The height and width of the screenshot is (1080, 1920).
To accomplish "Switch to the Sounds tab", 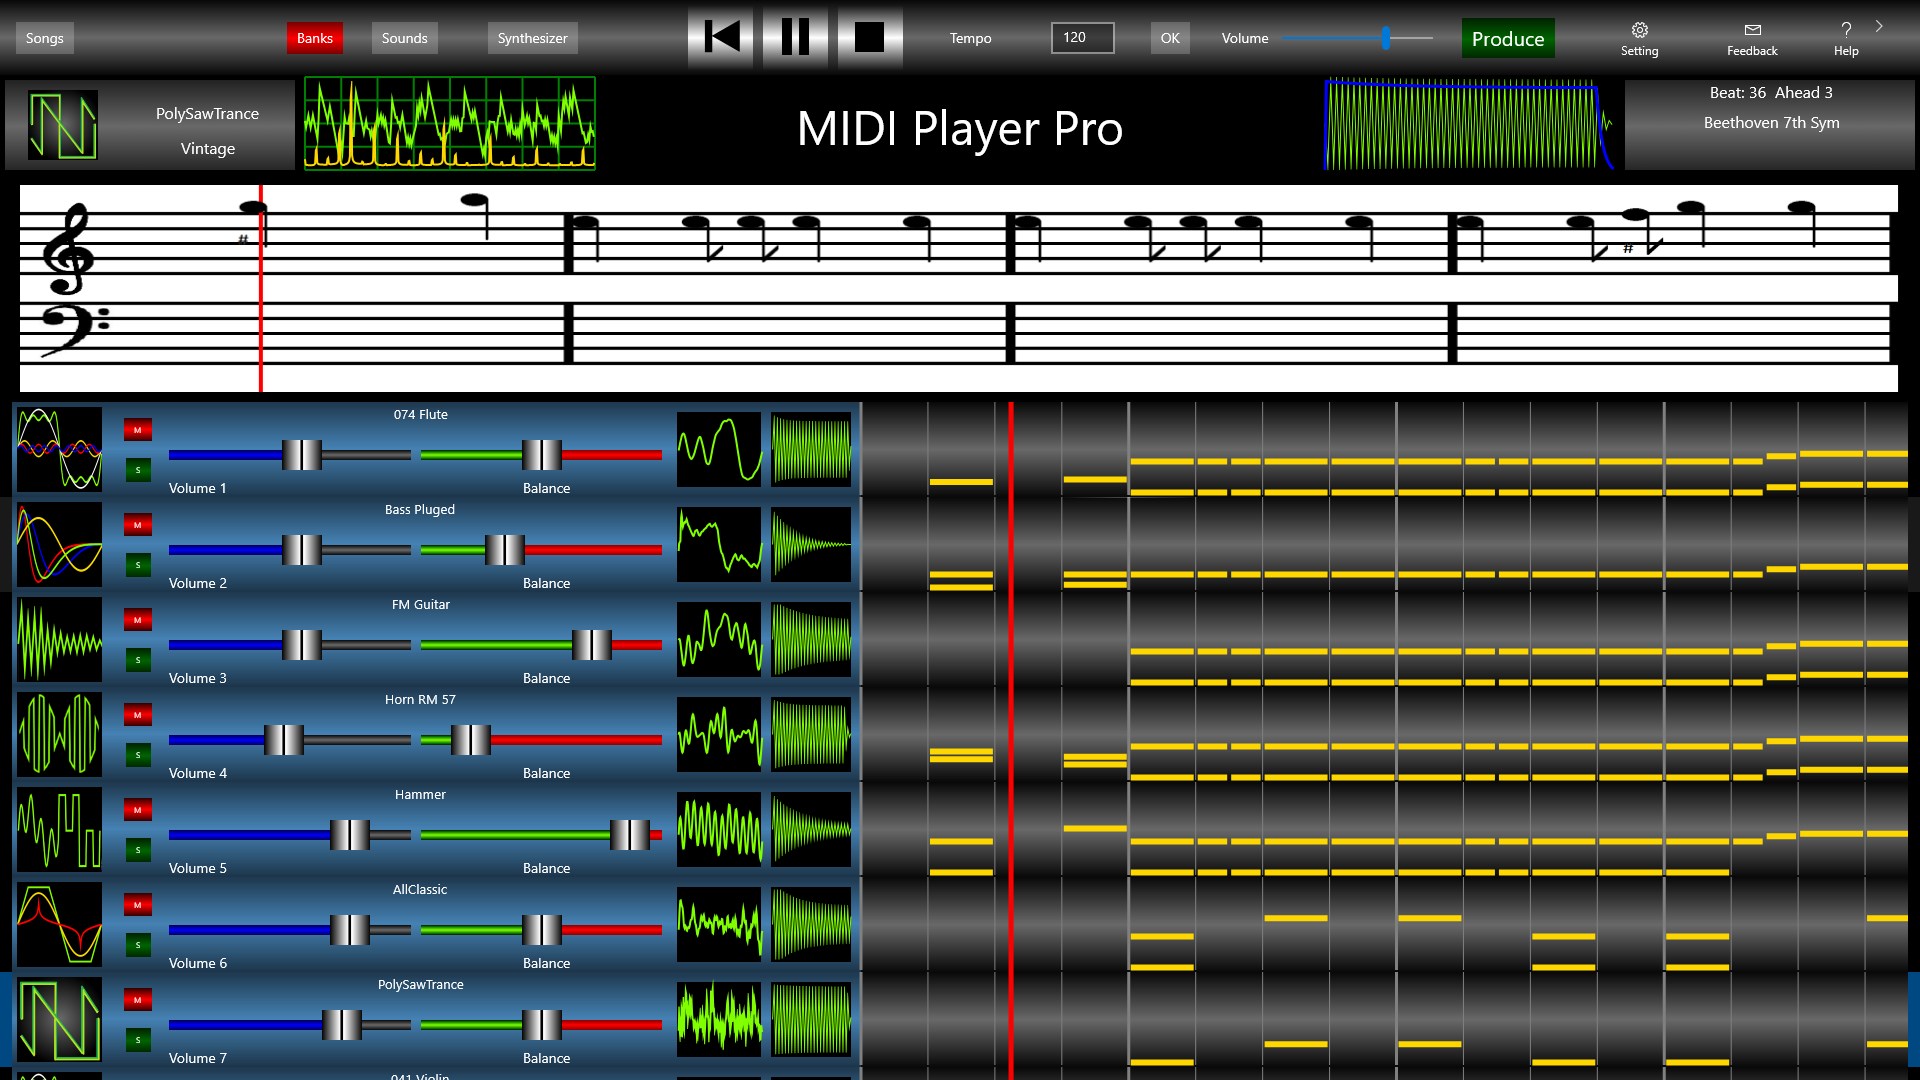I will (x=404, y=37).
